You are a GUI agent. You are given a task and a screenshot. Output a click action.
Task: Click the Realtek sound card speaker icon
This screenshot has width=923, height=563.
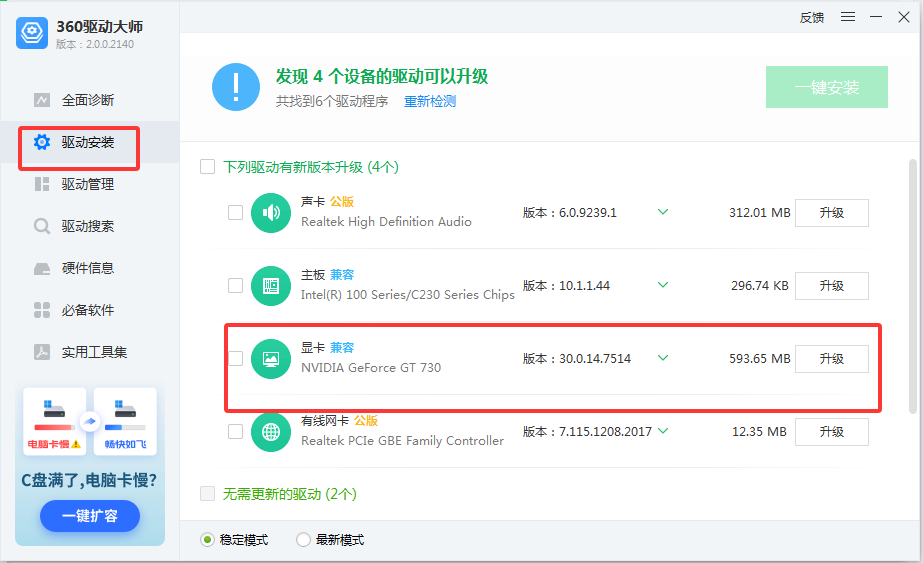pos(270,213)
